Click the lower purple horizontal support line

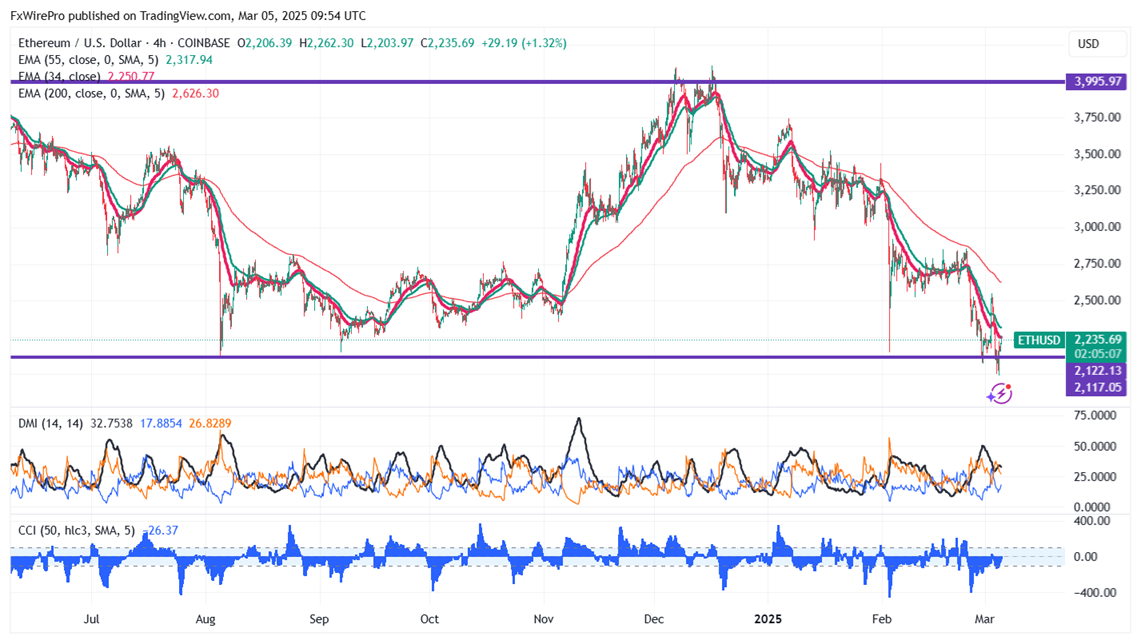(x=536, y=357)
